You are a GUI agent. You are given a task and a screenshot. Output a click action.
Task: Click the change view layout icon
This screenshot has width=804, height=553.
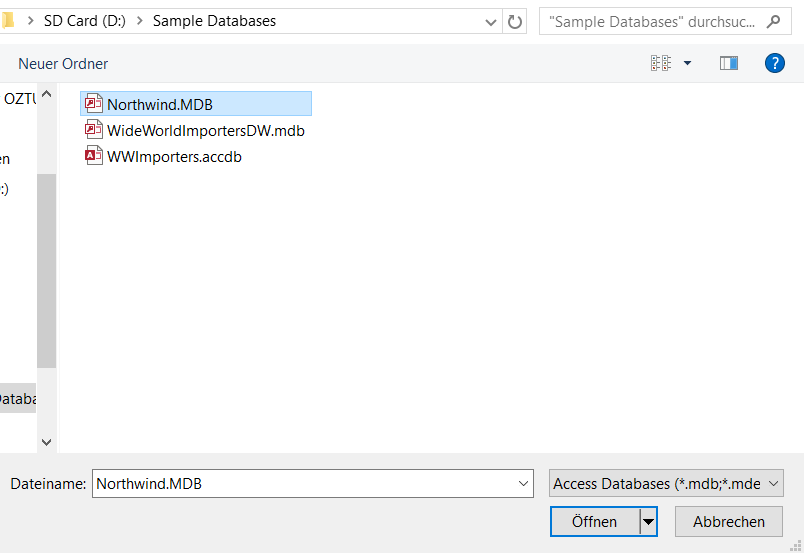click(661, 63)
